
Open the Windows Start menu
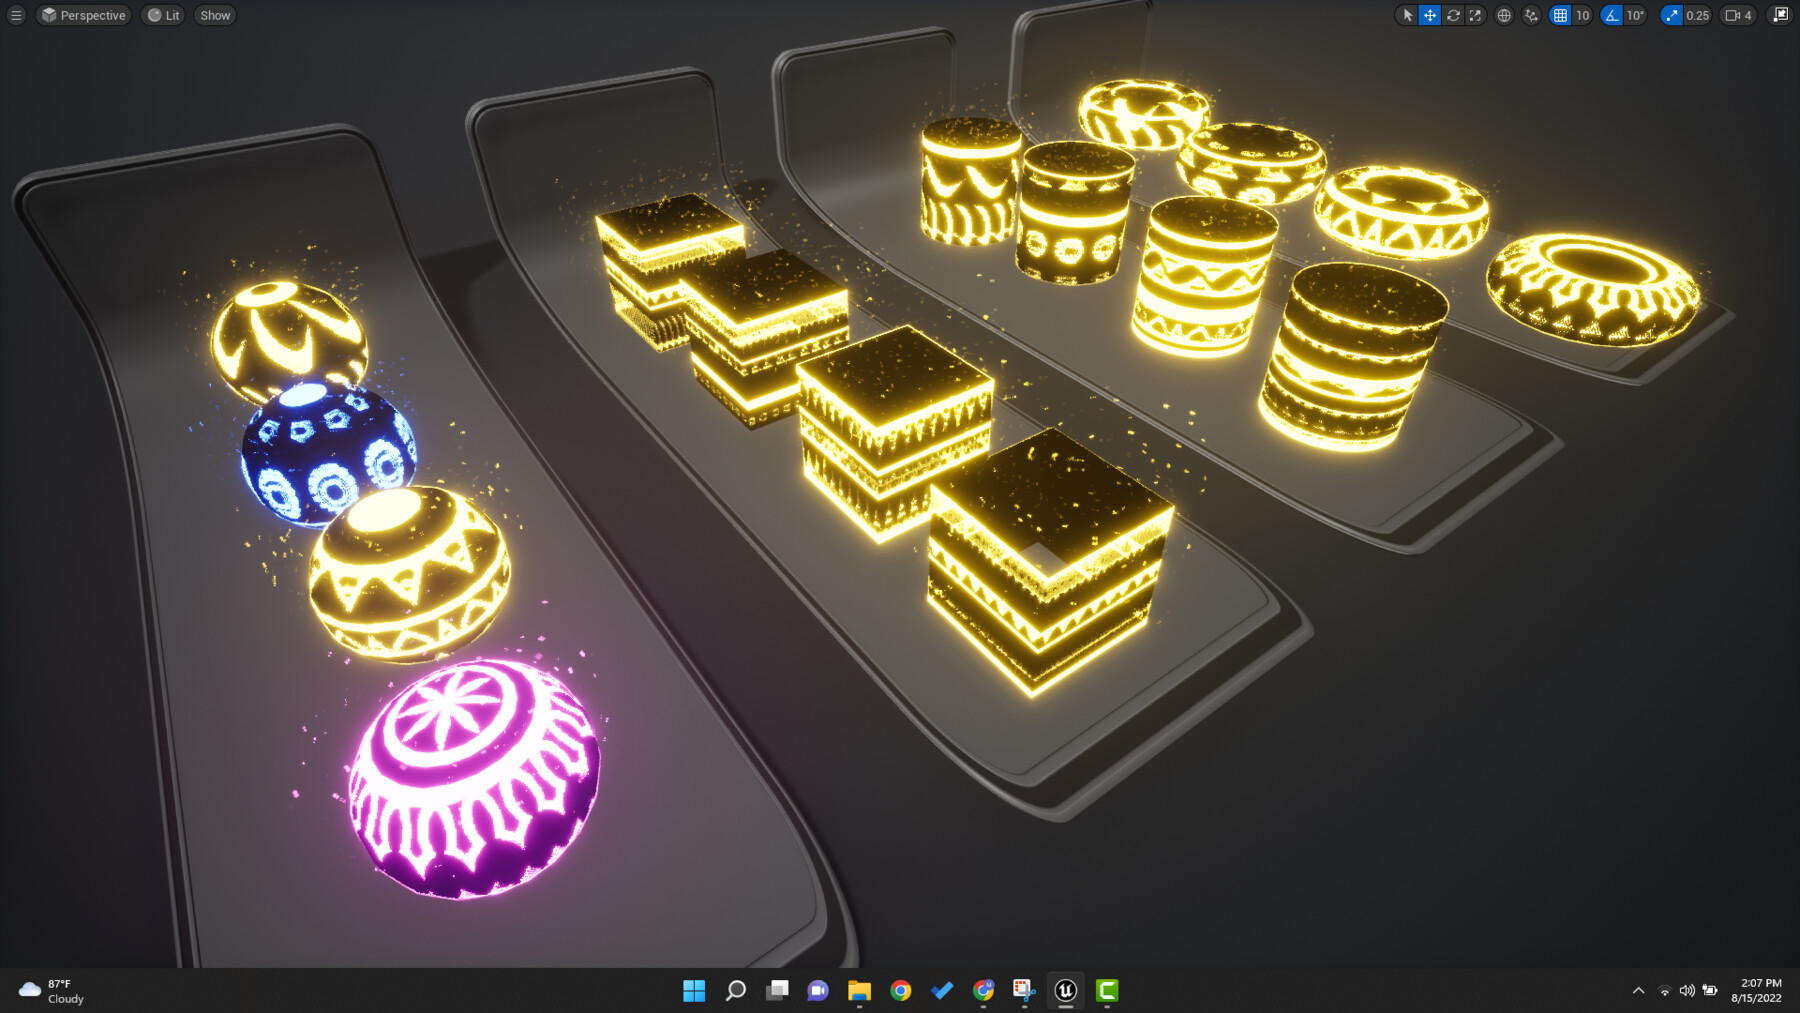[x=693, y=991]
